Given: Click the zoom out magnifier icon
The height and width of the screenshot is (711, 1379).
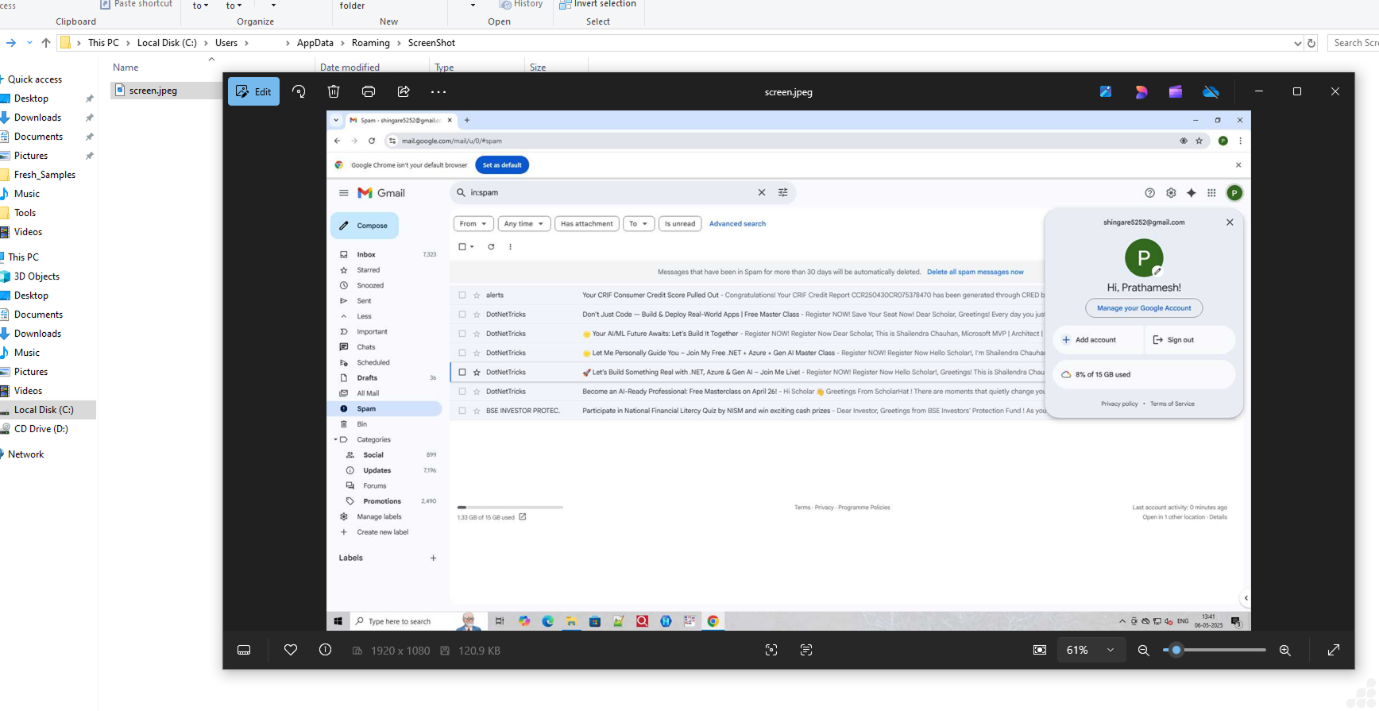Looking at the screenshot, I should [1143, 650].
